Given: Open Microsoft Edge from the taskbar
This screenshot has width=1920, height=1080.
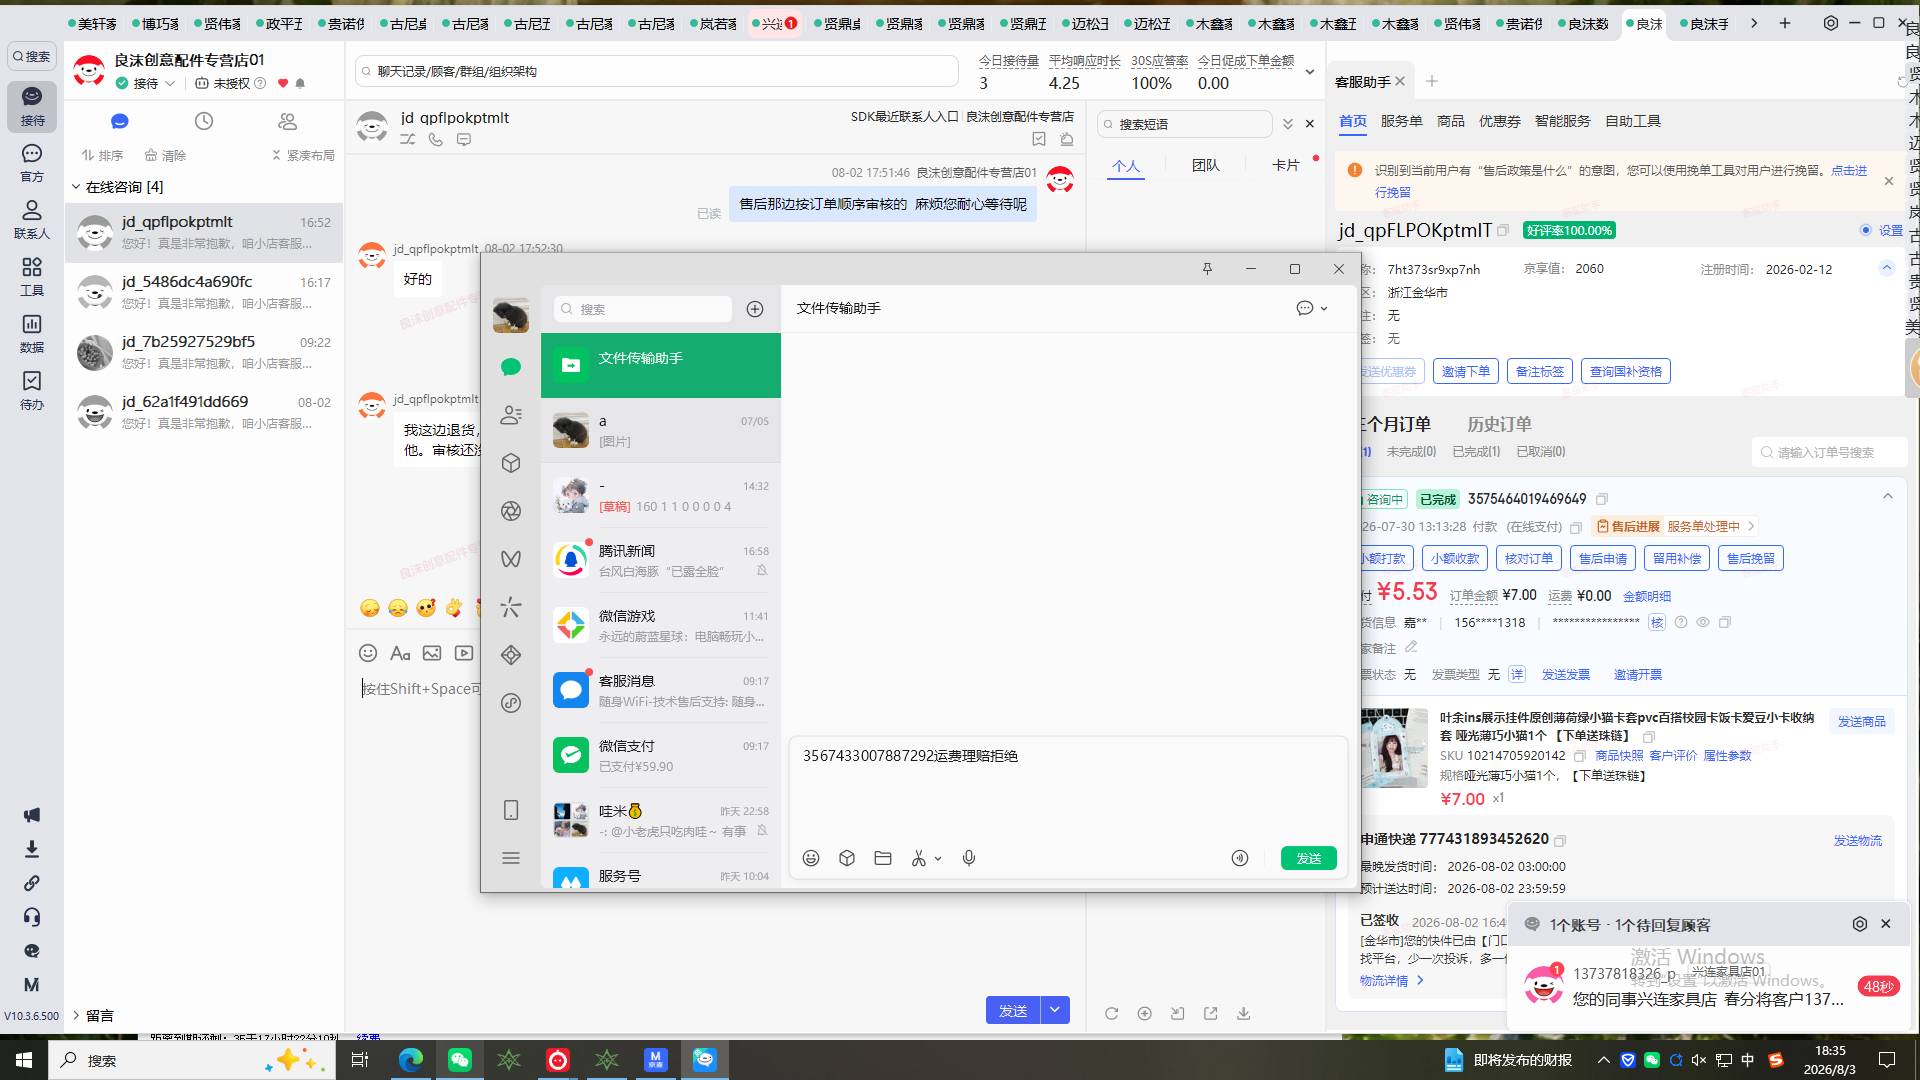Looking at the screenshot, I should (411, 1060).
